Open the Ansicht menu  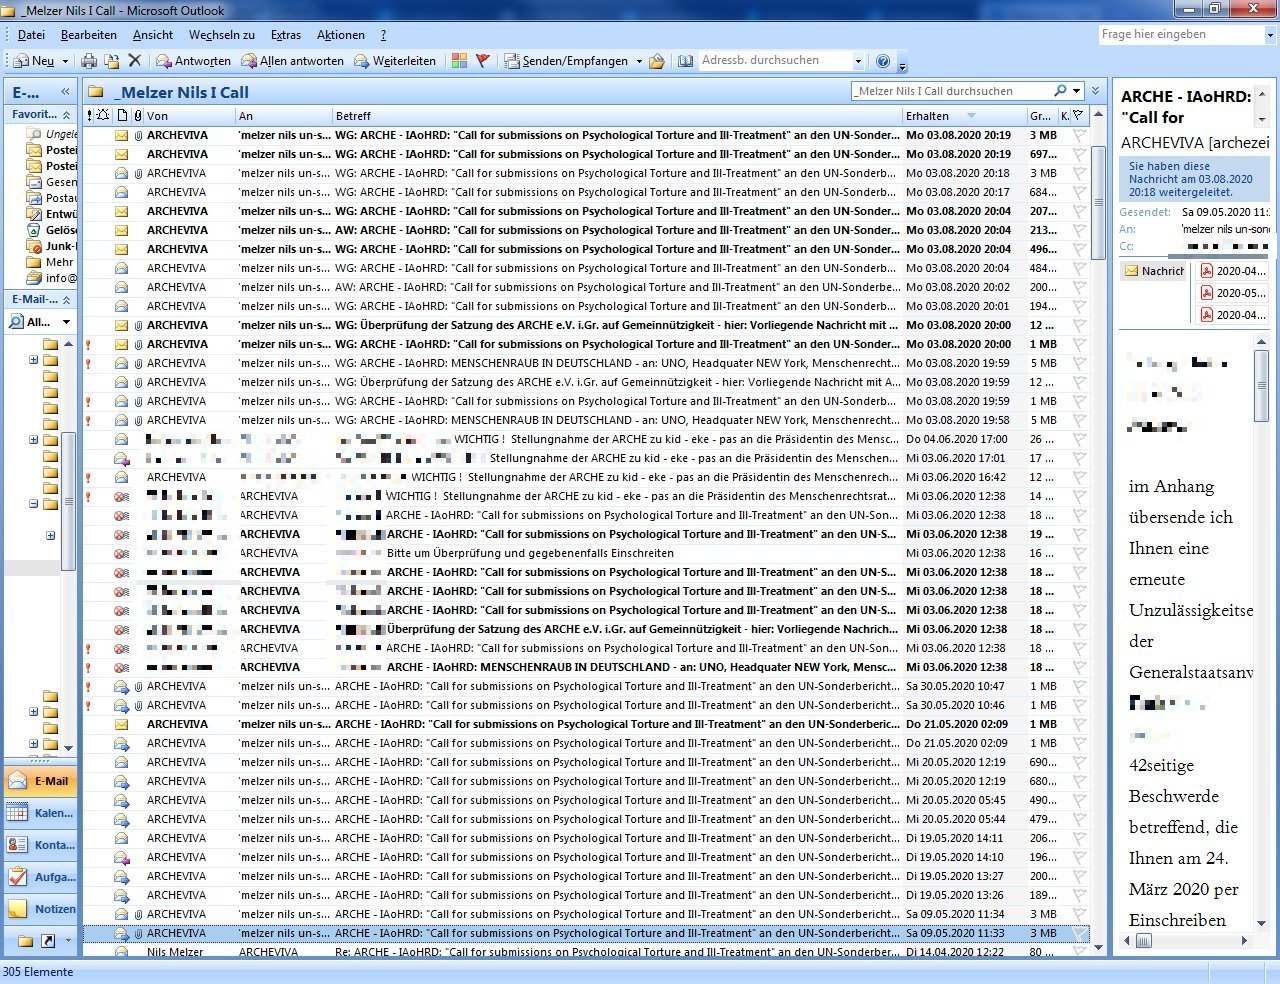153,34
